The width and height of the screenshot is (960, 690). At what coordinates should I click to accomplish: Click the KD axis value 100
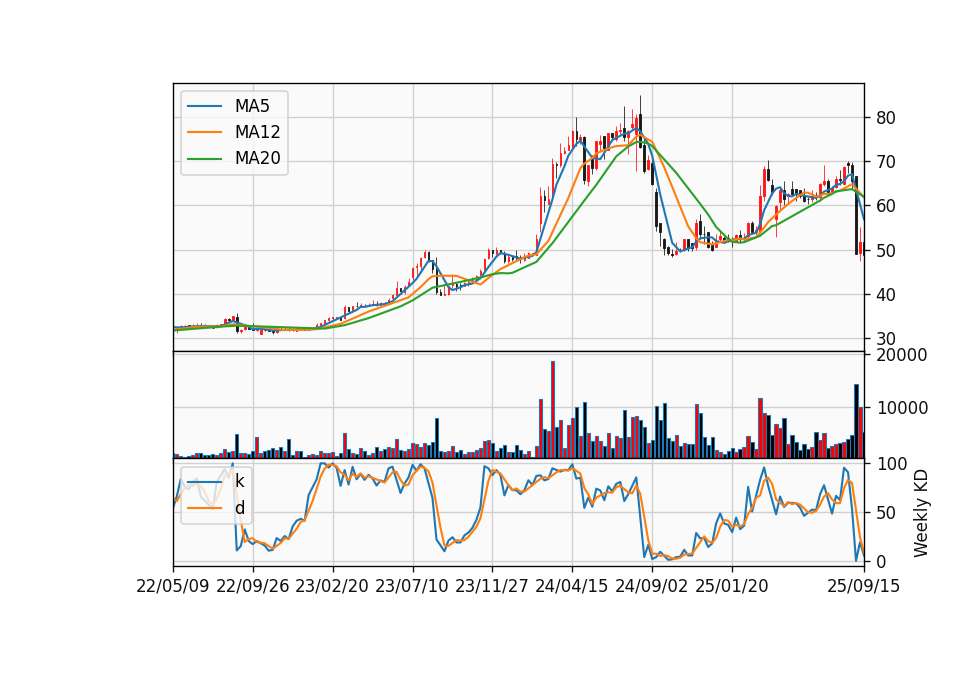point(891,464)
